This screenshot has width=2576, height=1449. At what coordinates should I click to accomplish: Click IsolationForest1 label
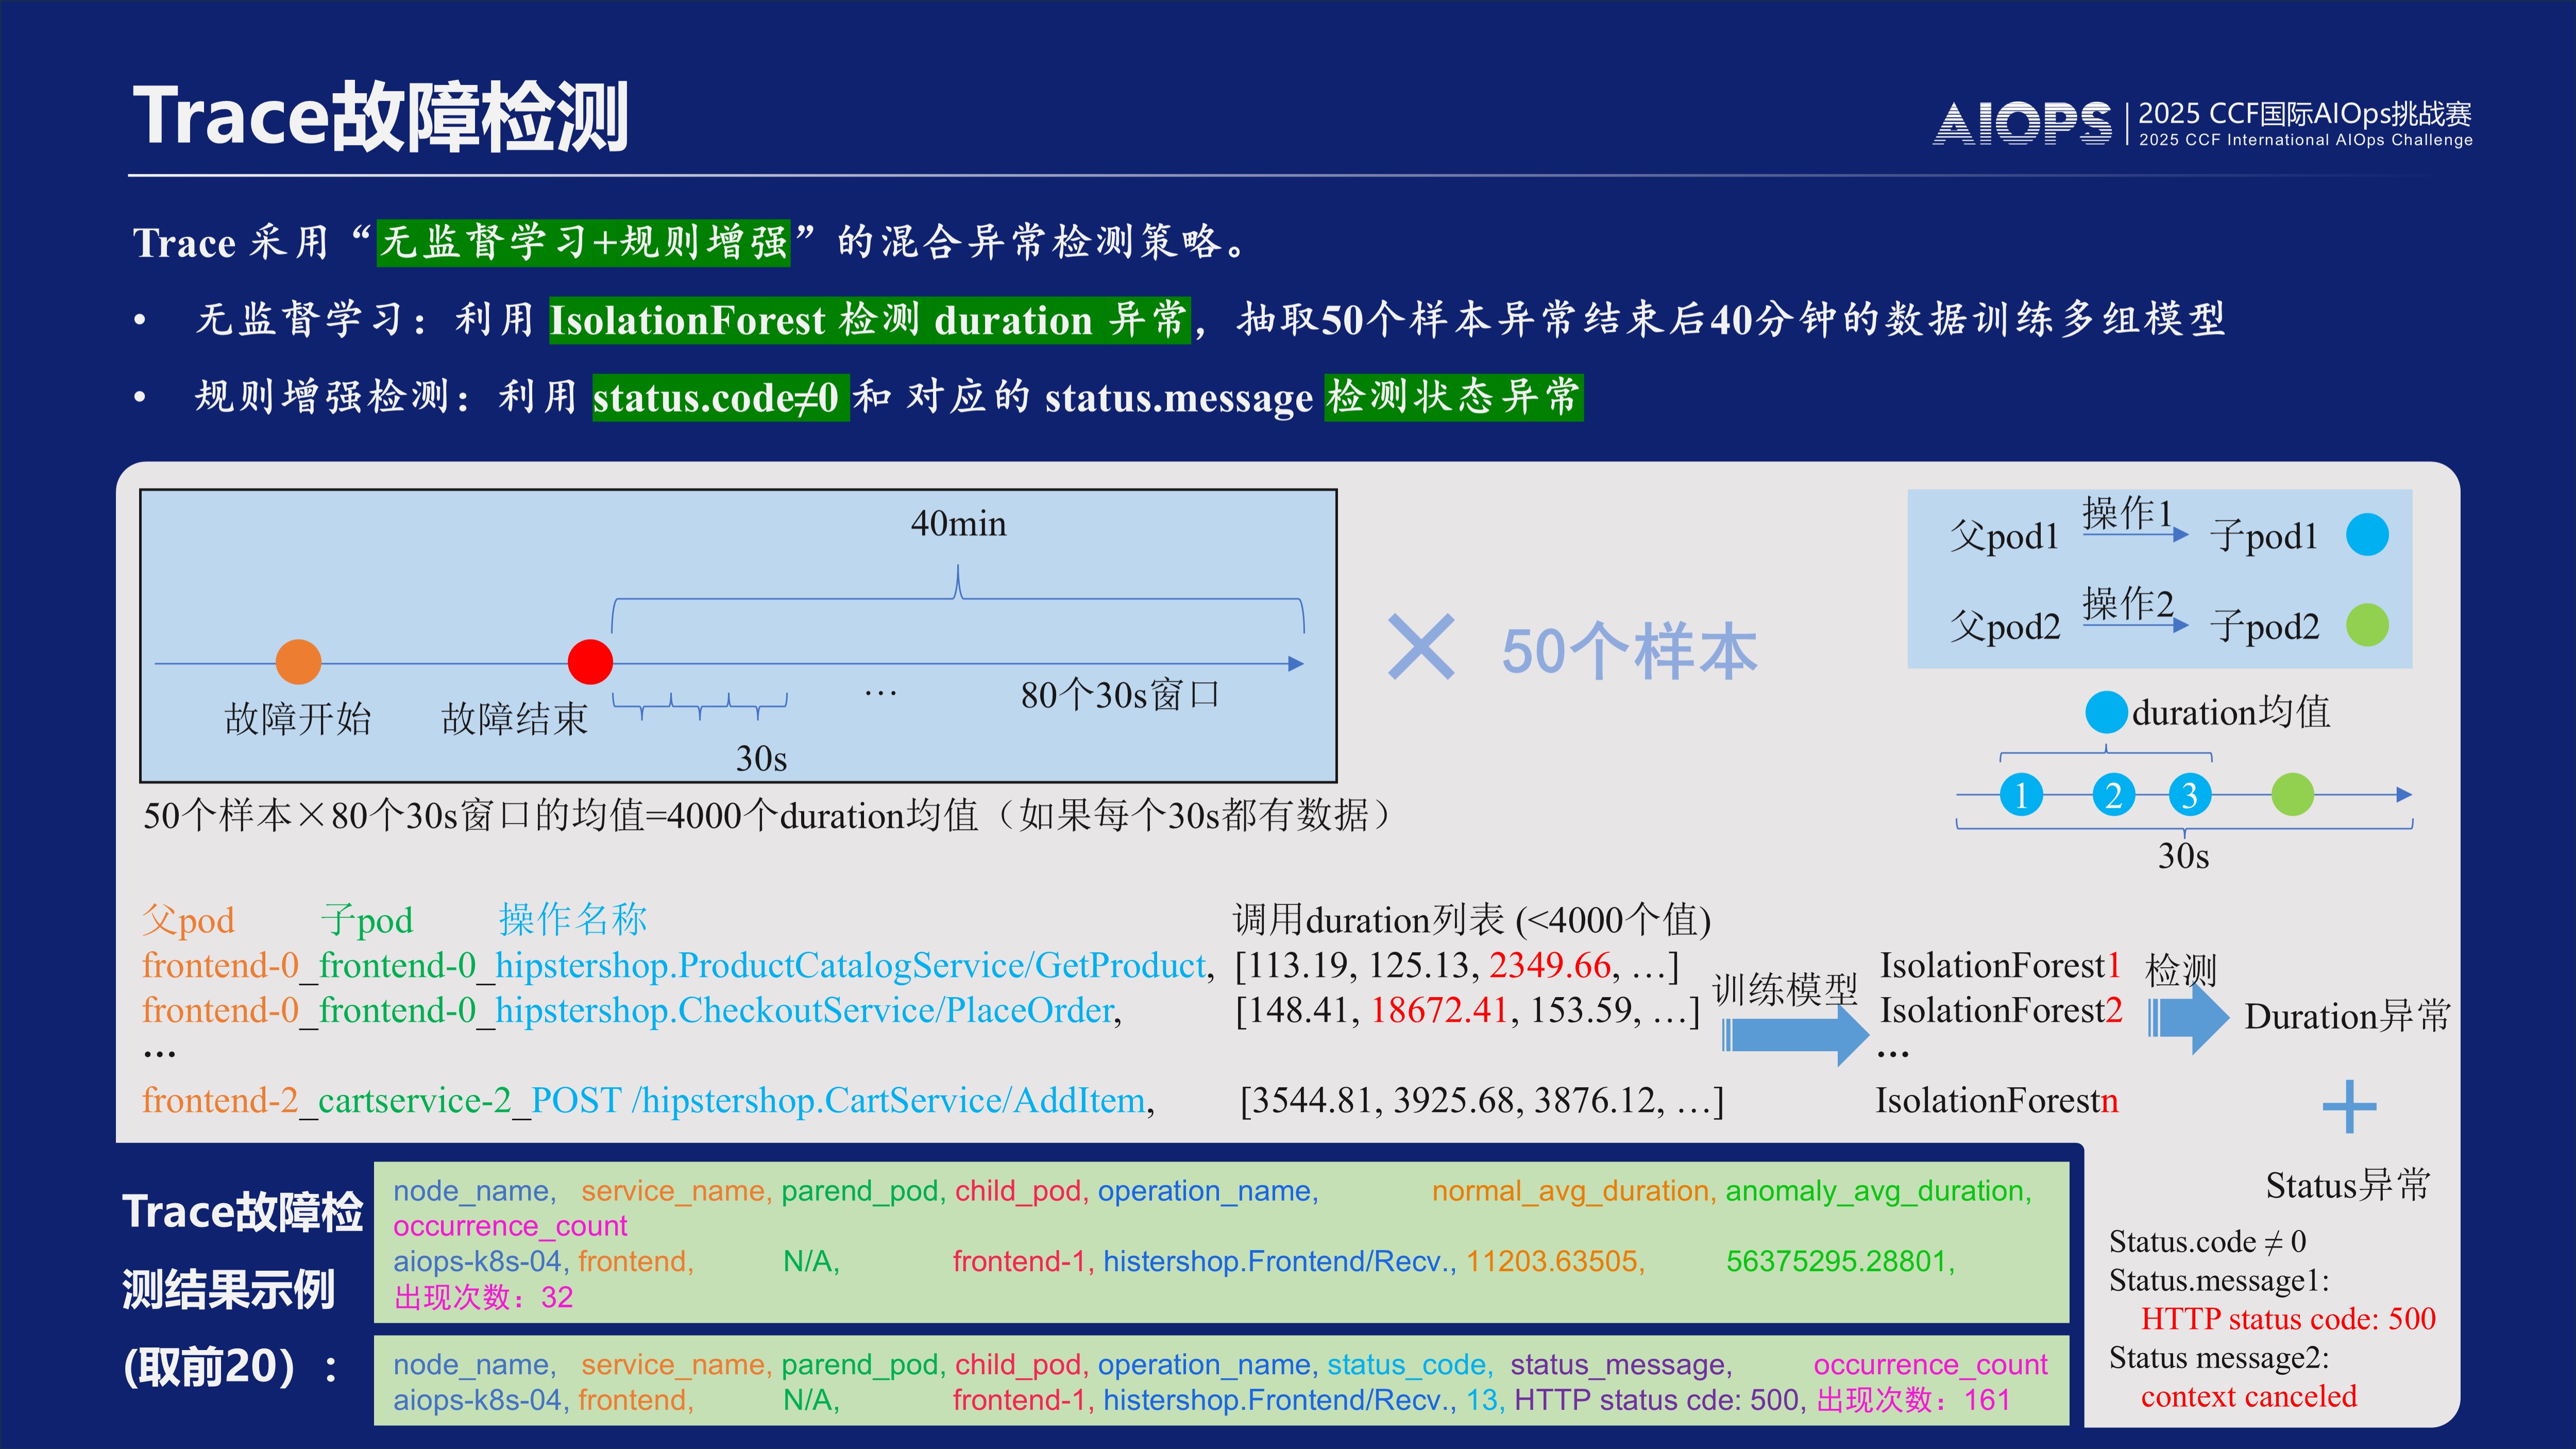(1998, 966)
